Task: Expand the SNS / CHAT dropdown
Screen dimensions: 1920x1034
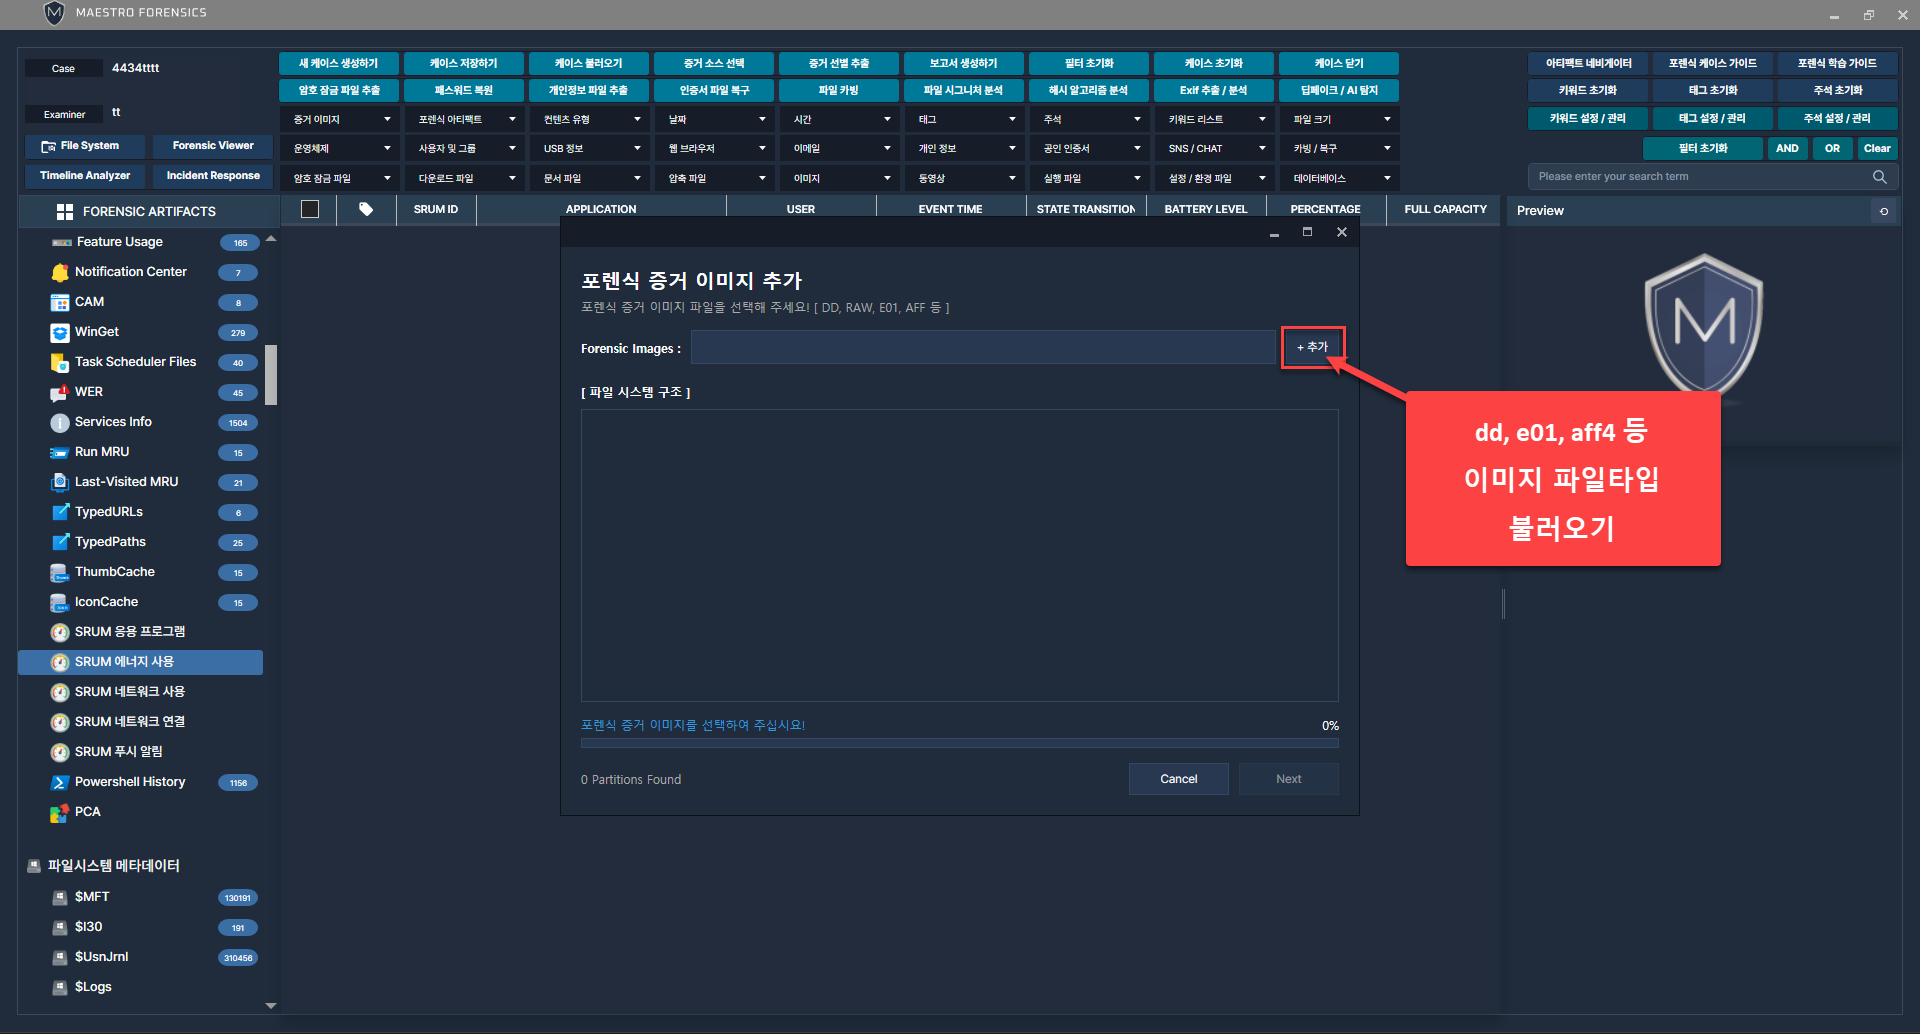Action: 1215,148
